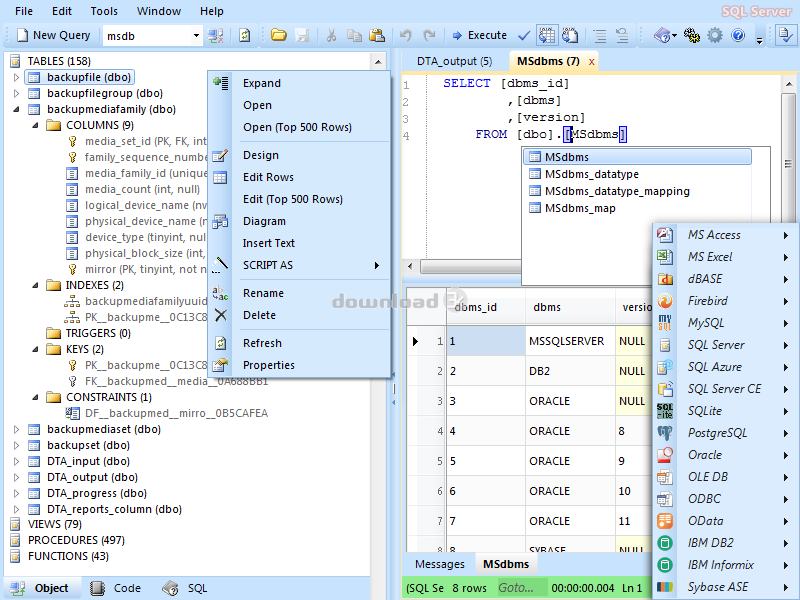Click the Execute button
The image size is (800, 600).
tap(480, 35)
